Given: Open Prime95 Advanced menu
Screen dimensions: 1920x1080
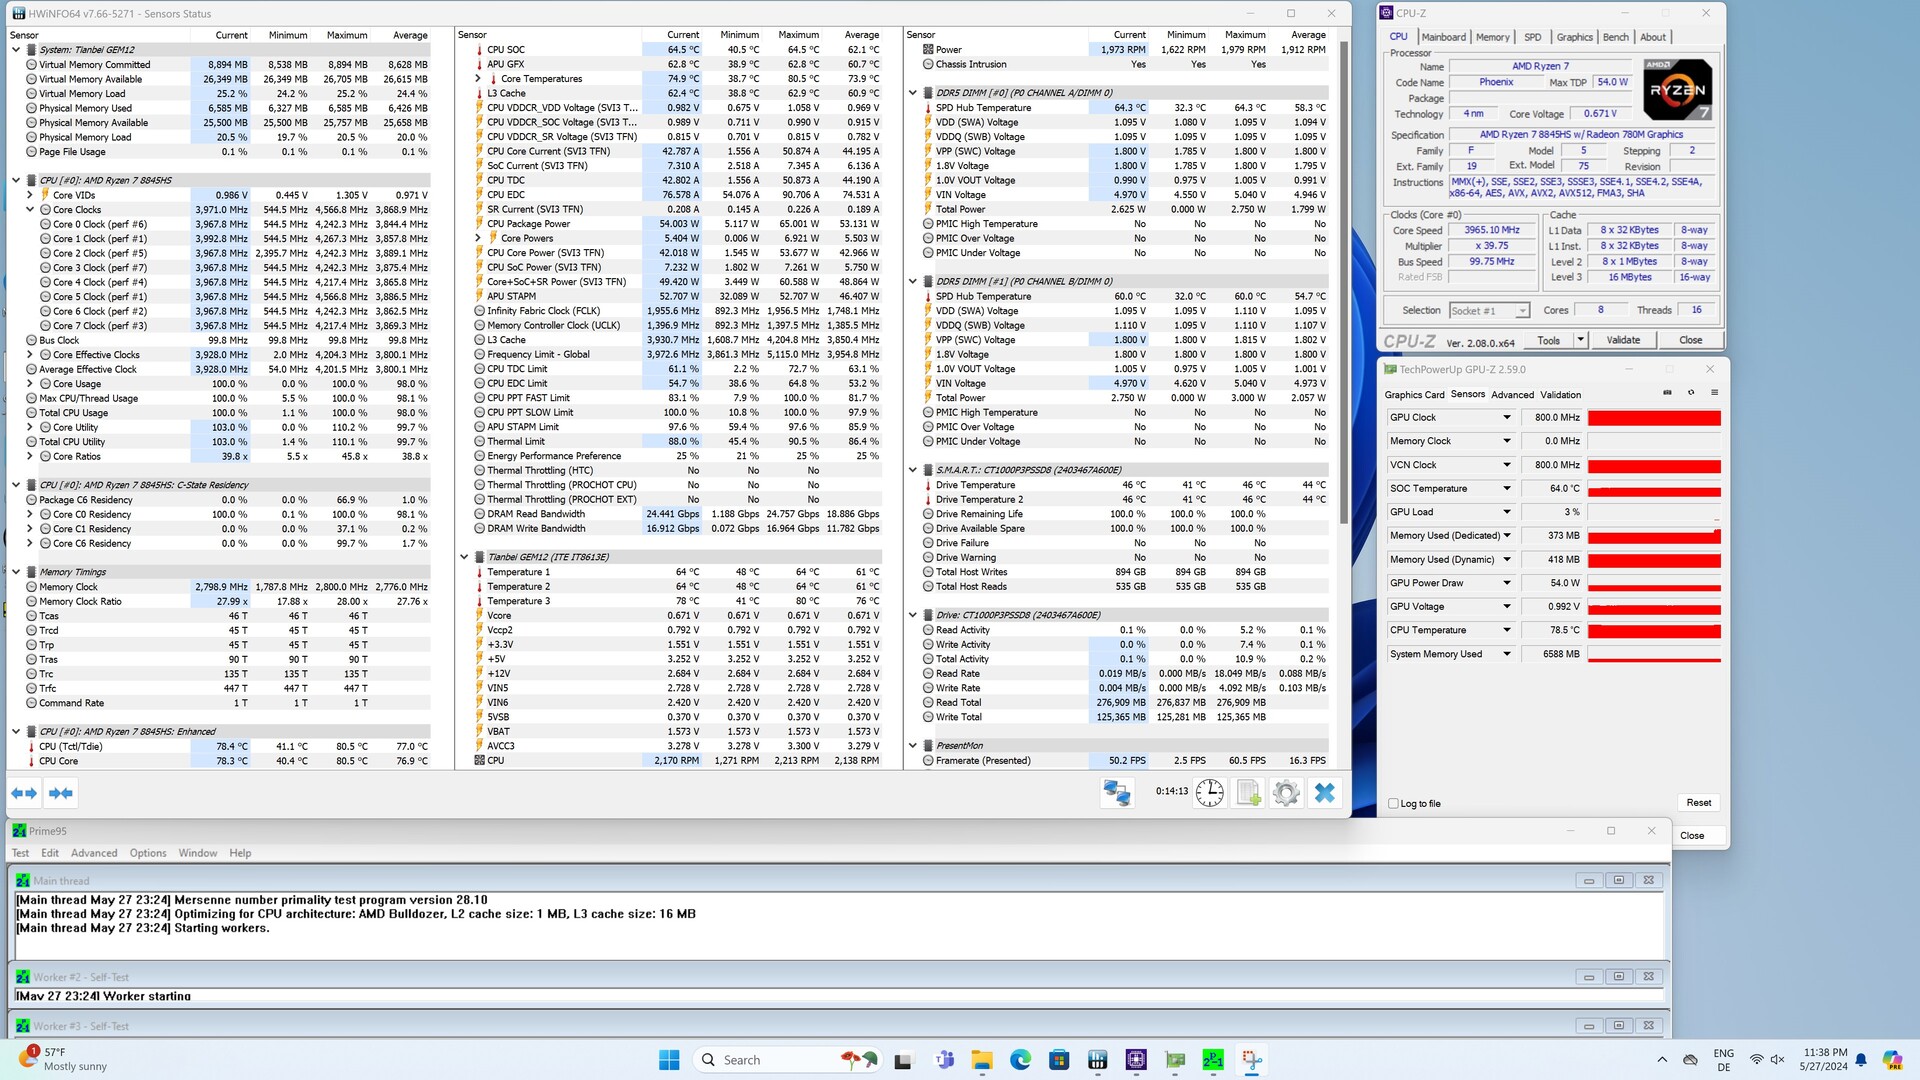Looking at the screenshot, I should [94, 853].
